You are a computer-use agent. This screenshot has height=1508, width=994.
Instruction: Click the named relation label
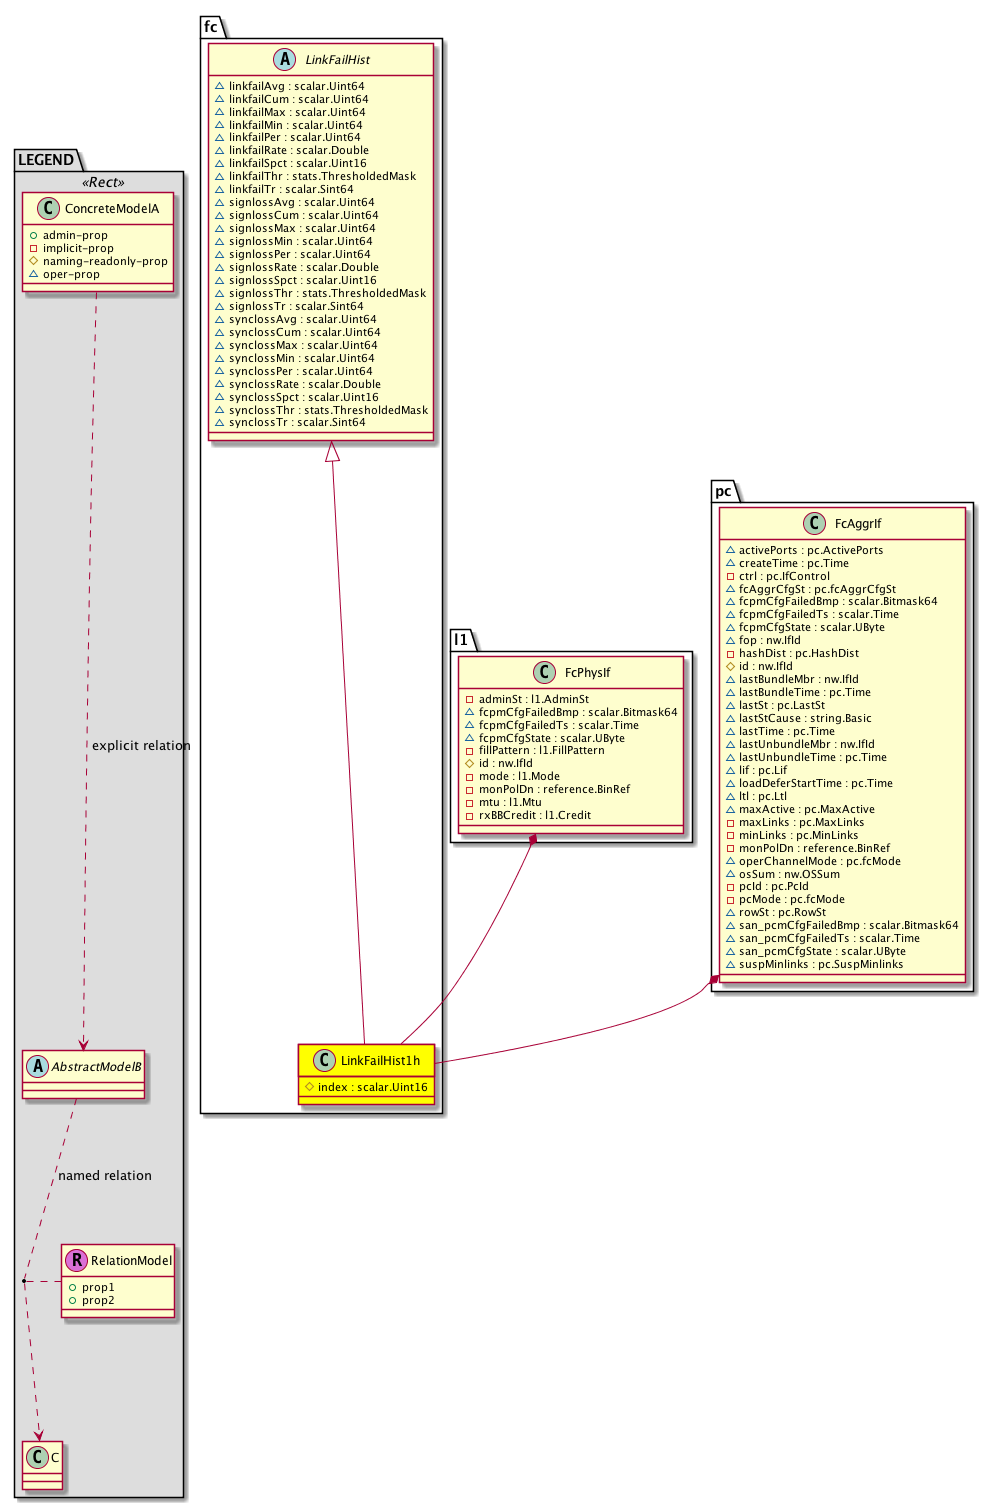105,1176
